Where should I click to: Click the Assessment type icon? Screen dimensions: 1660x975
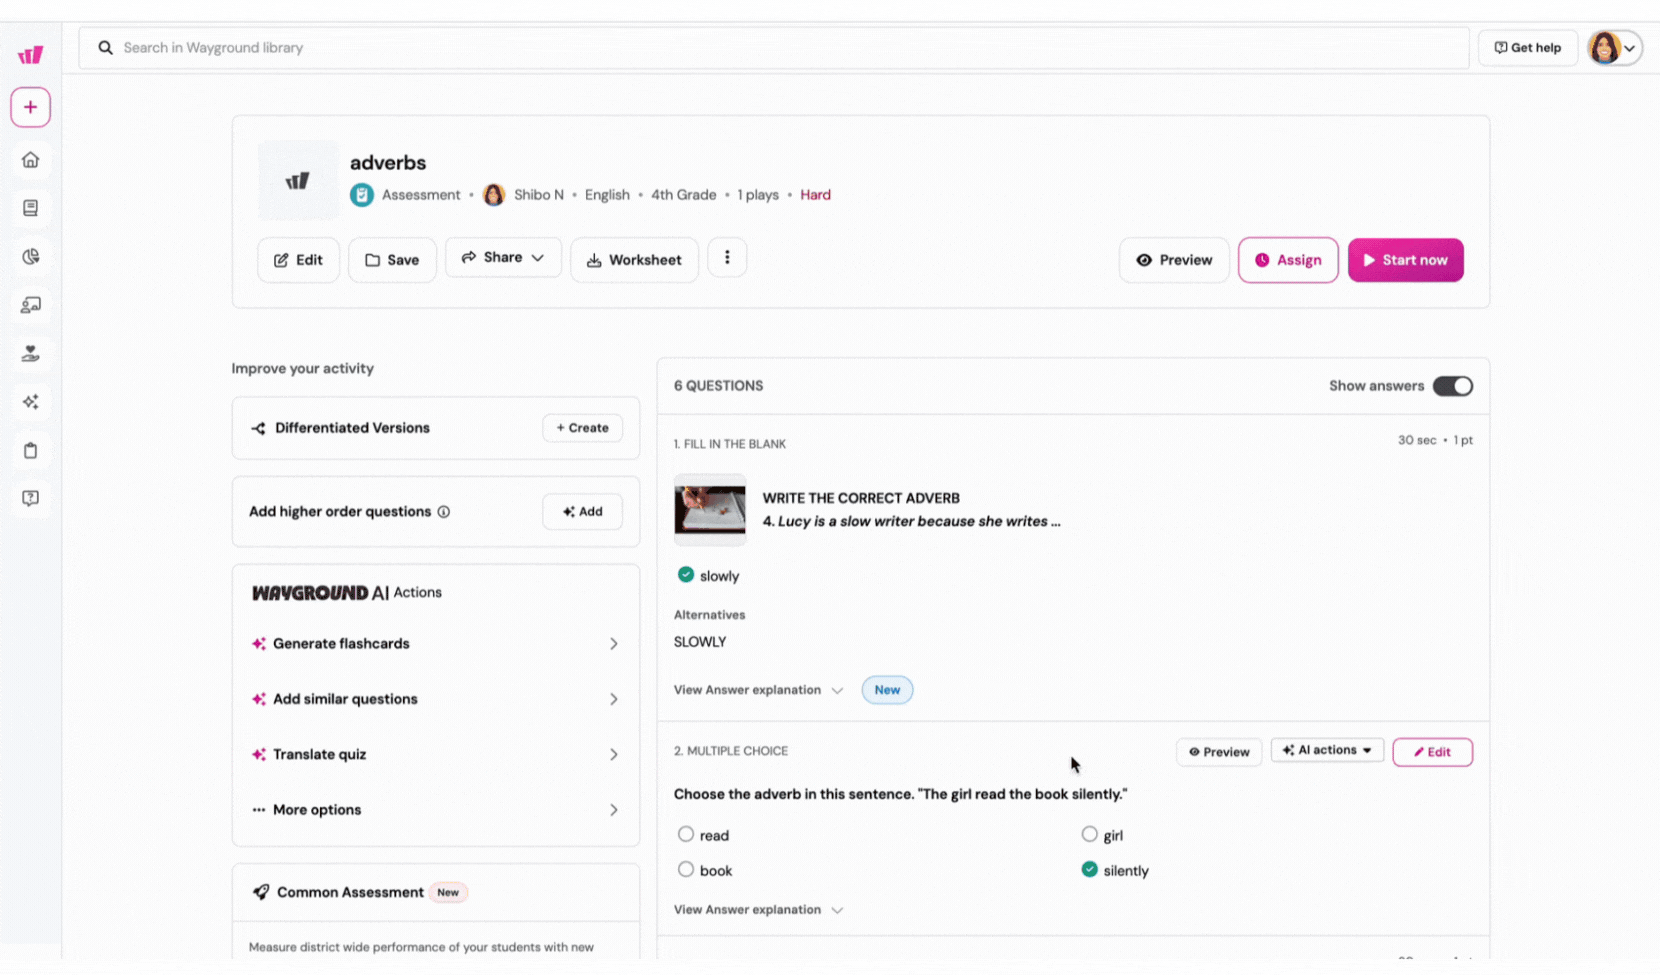(x=362, y=195)
